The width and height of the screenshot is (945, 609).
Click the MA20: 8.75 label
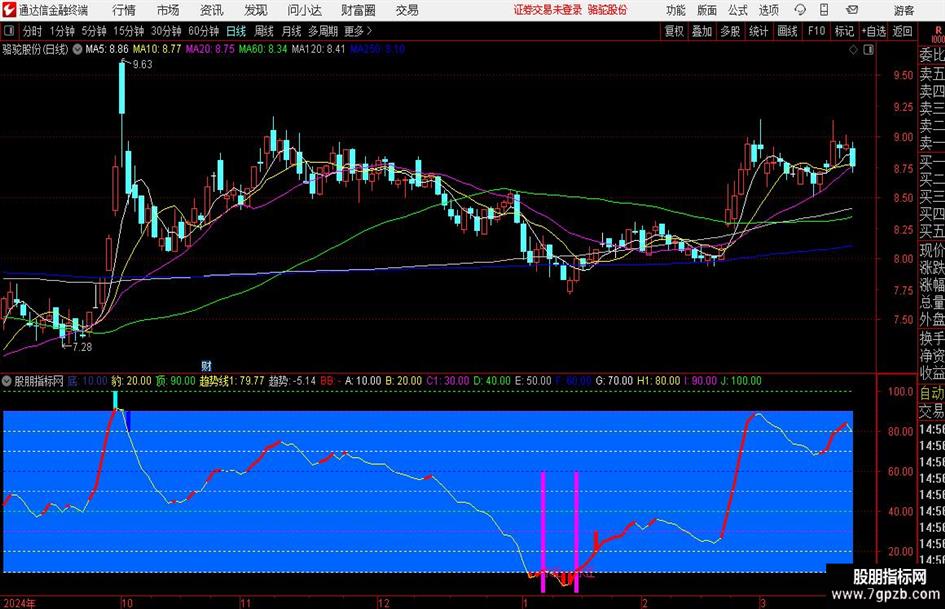pos(210,49)
